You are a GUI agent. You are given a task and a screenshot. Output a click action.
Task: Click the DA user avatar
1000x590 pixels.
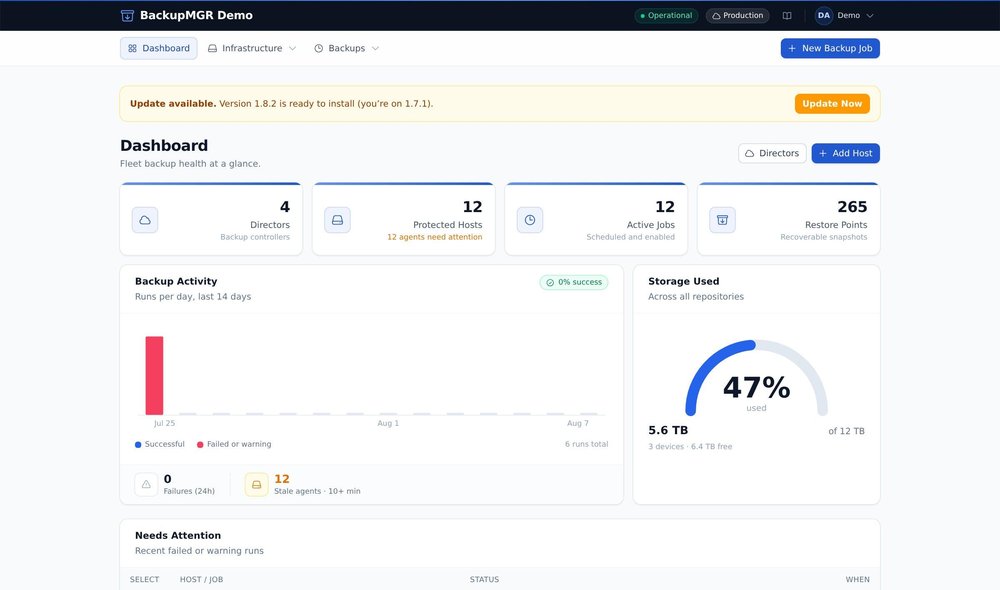[823, 15]
